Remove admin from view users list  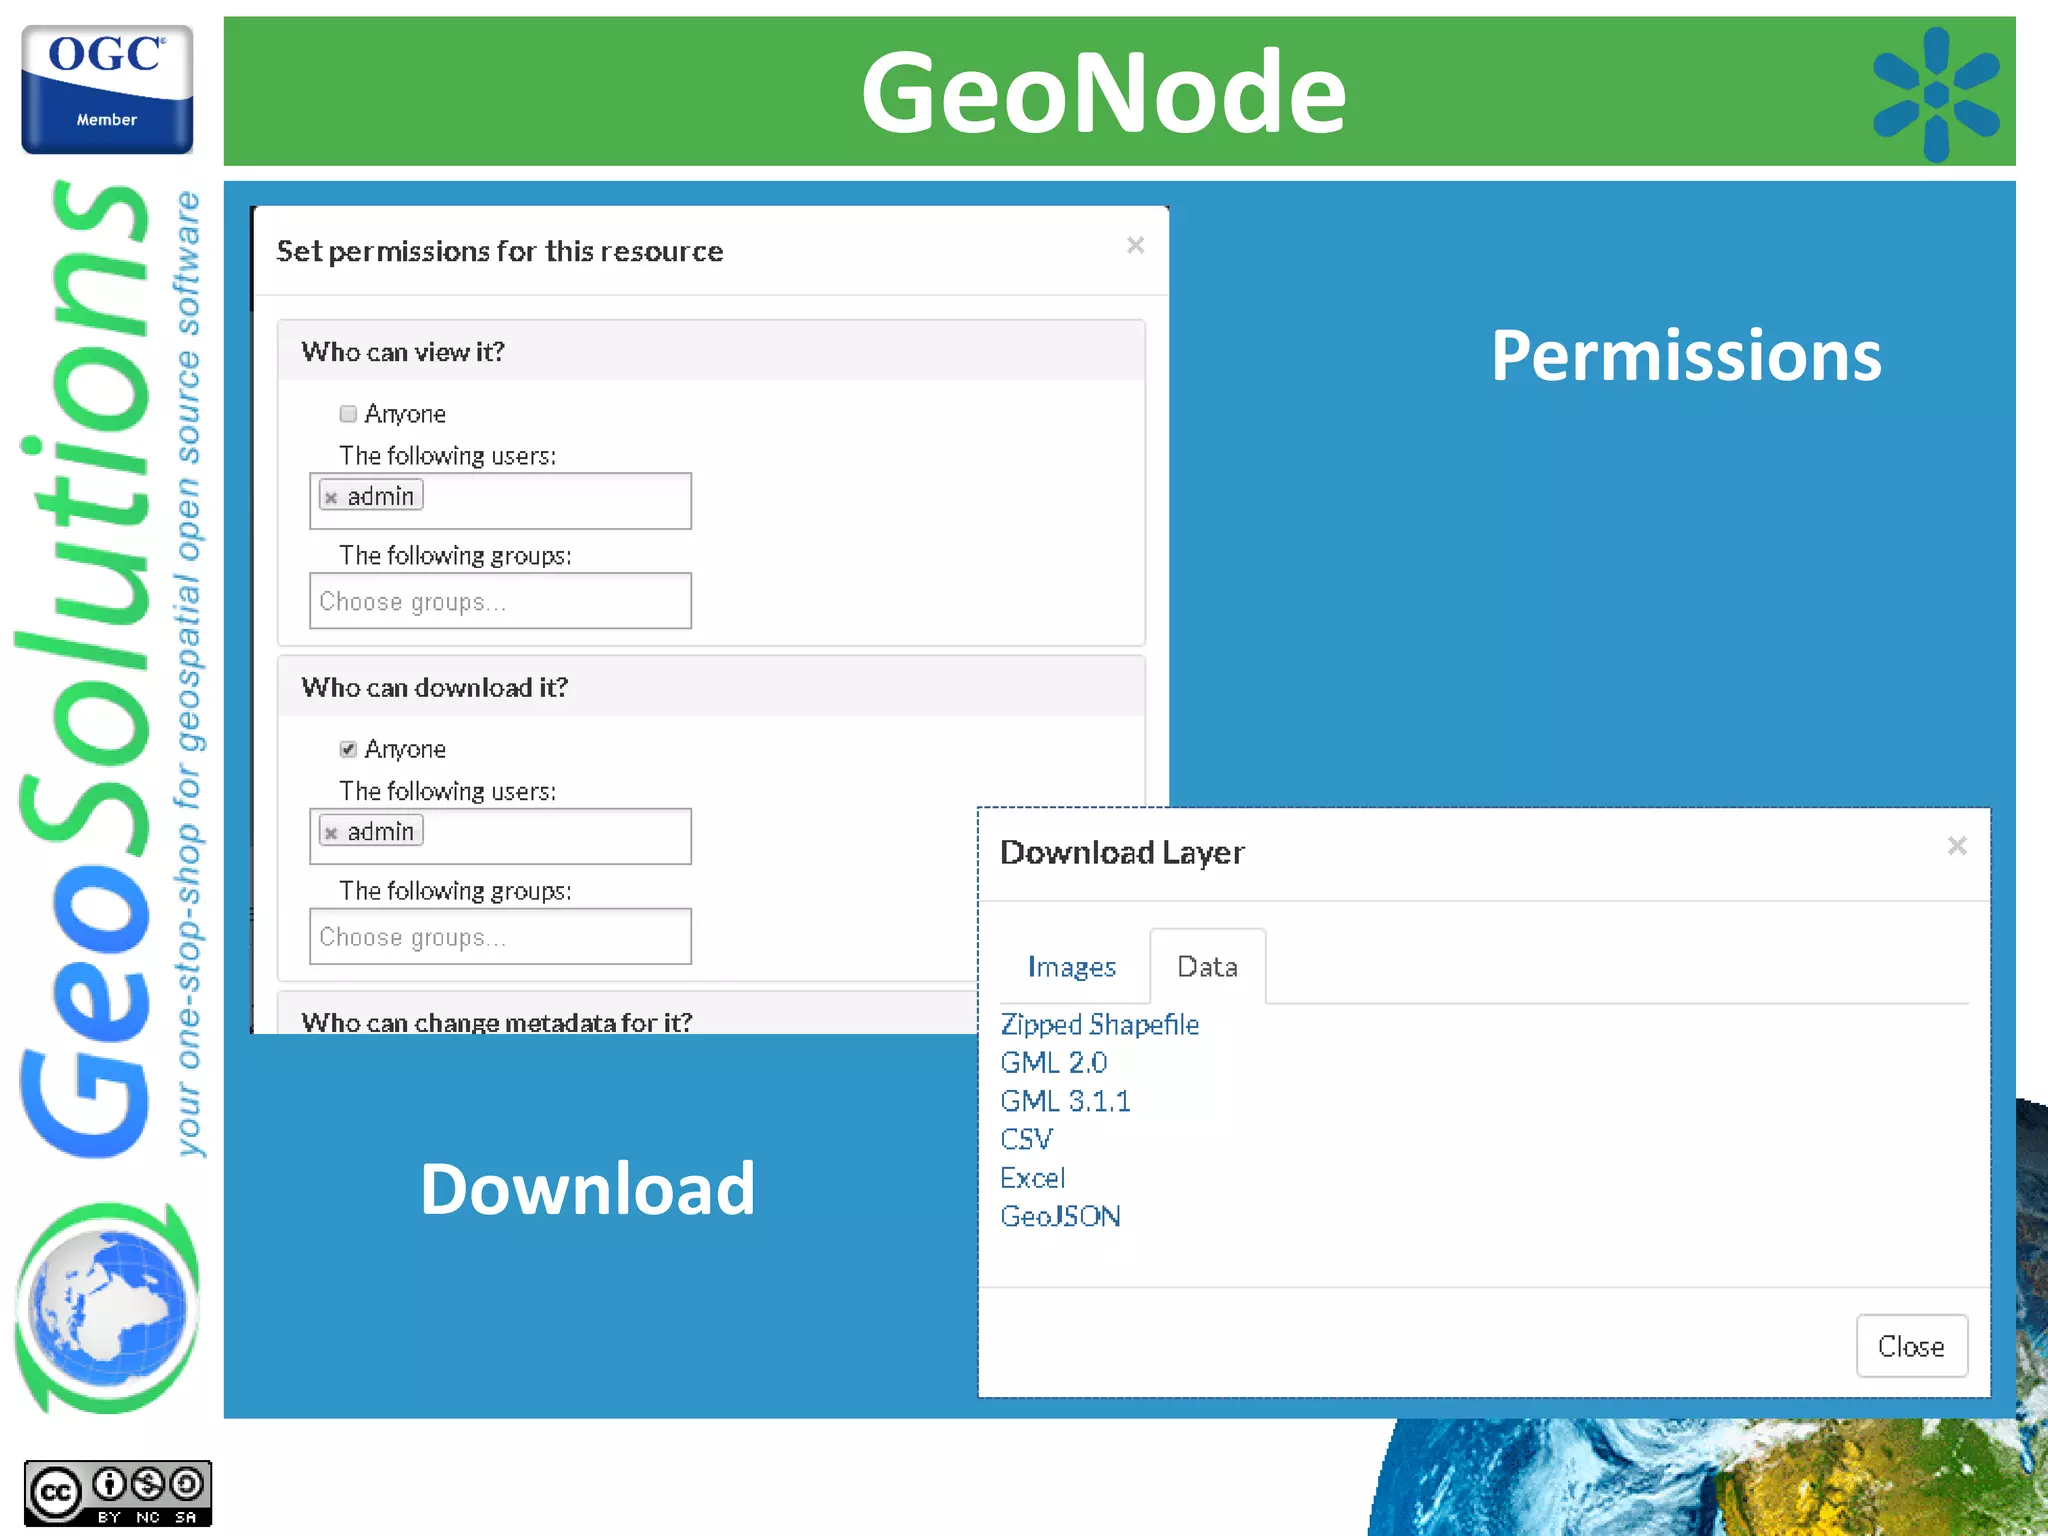tap(331, 497)
